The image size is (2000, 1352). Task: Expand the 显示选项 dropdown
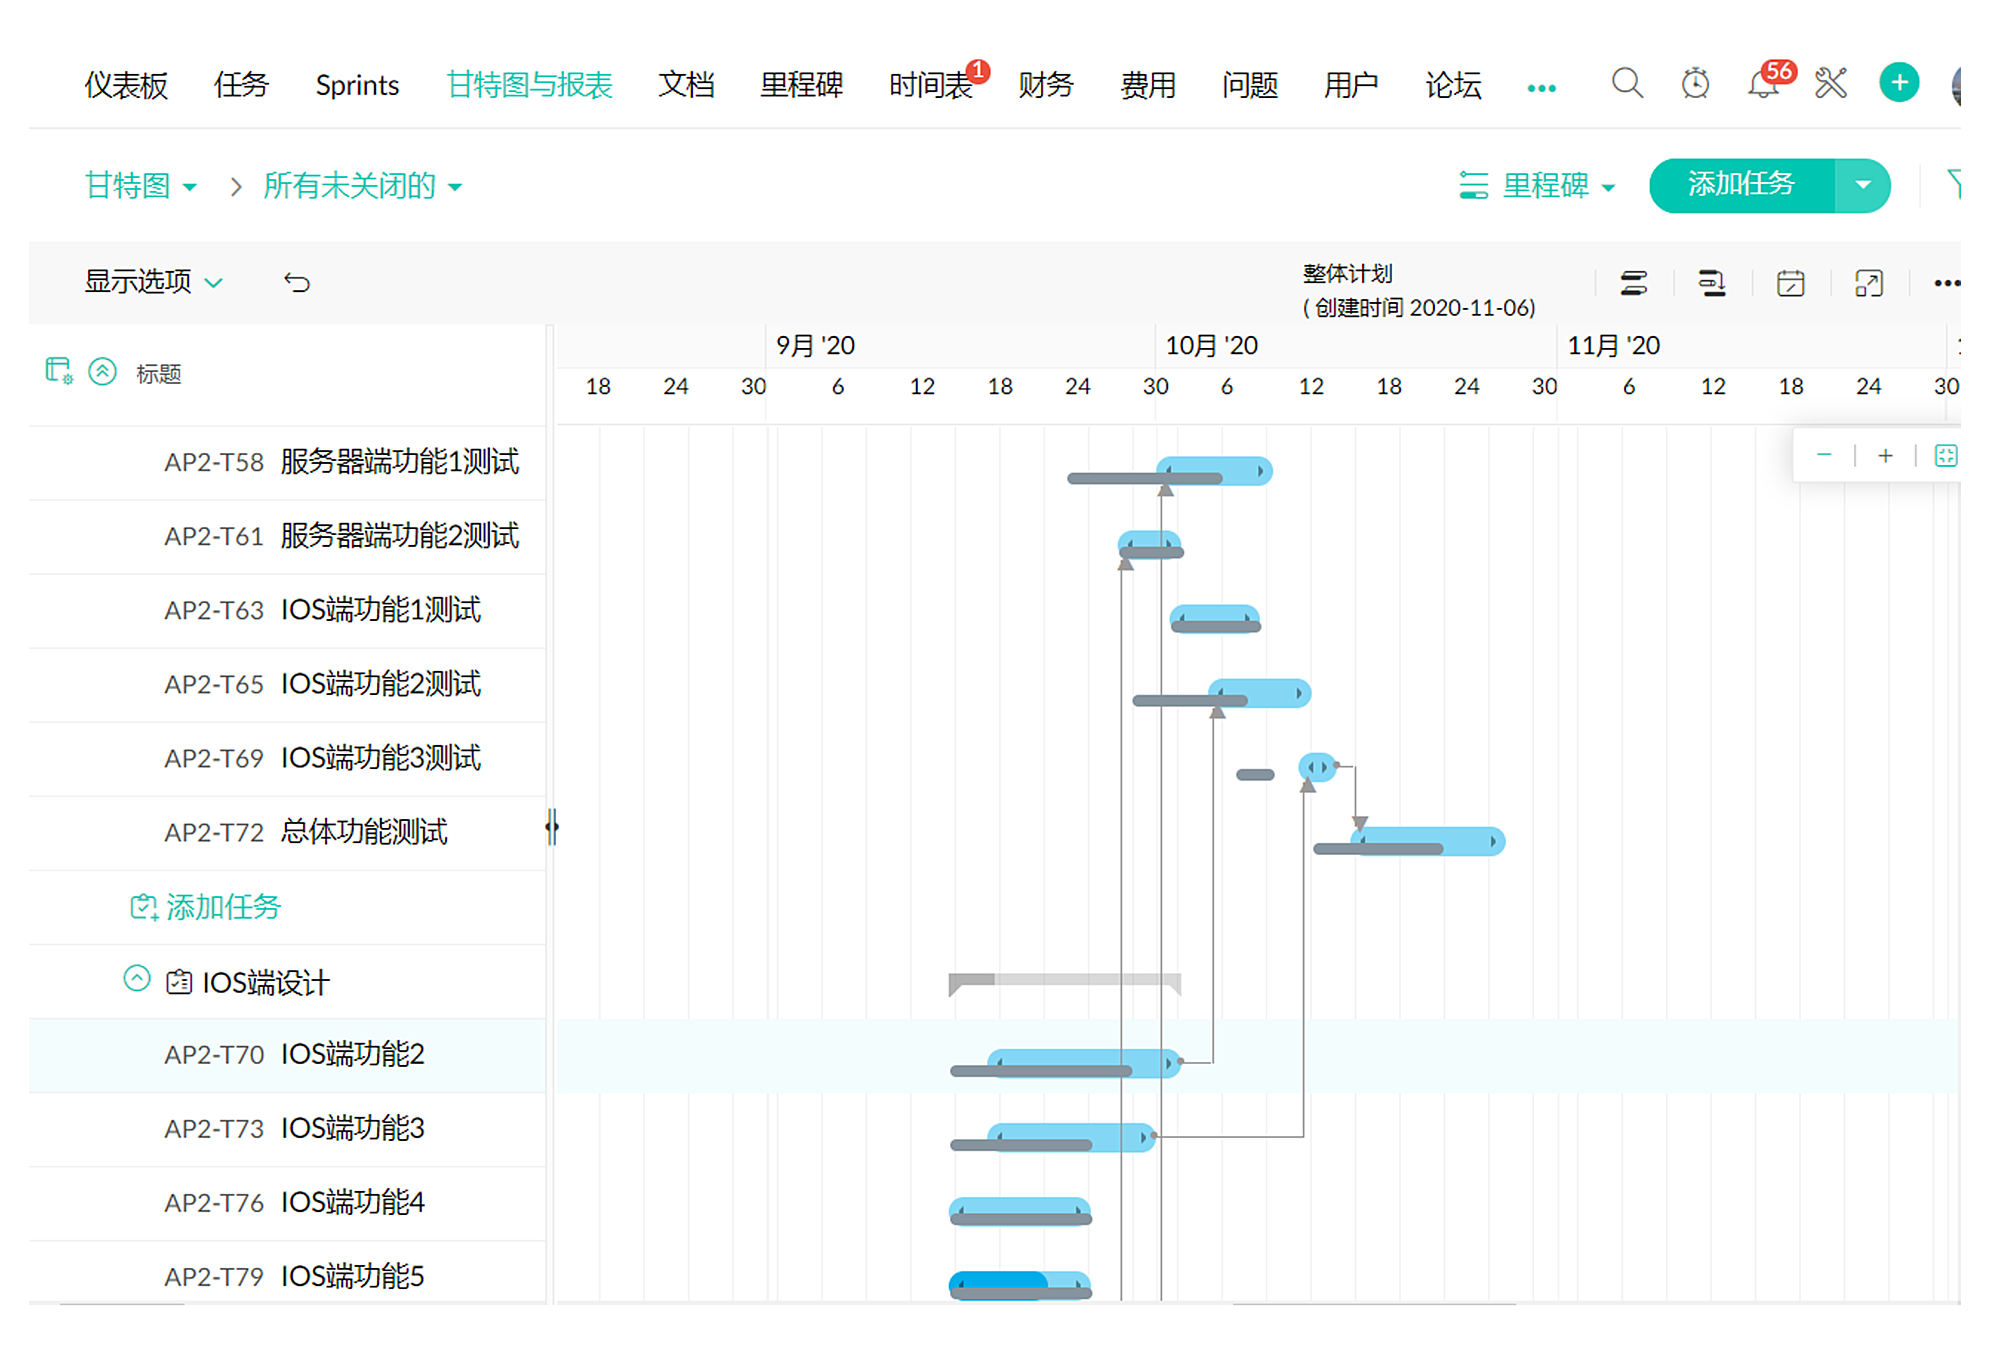pyautogui.click(x=153, y=282)
